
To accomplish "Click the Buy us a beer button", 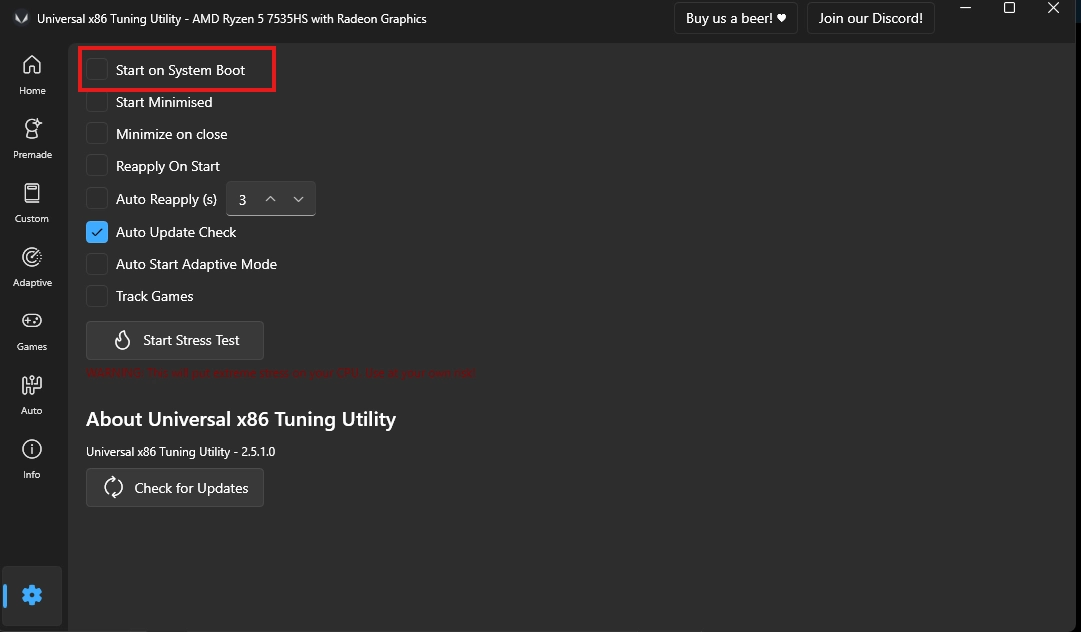I will [x=736, y=19].
